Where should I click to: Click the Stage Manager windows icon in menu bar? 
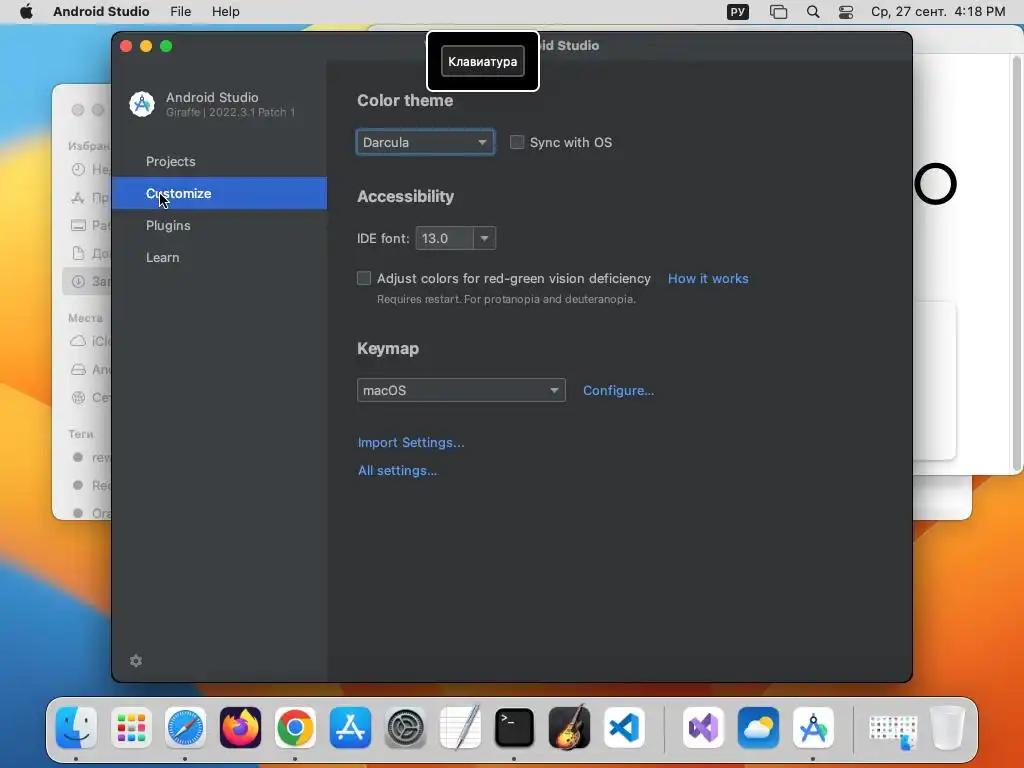[x=778, y=12]
